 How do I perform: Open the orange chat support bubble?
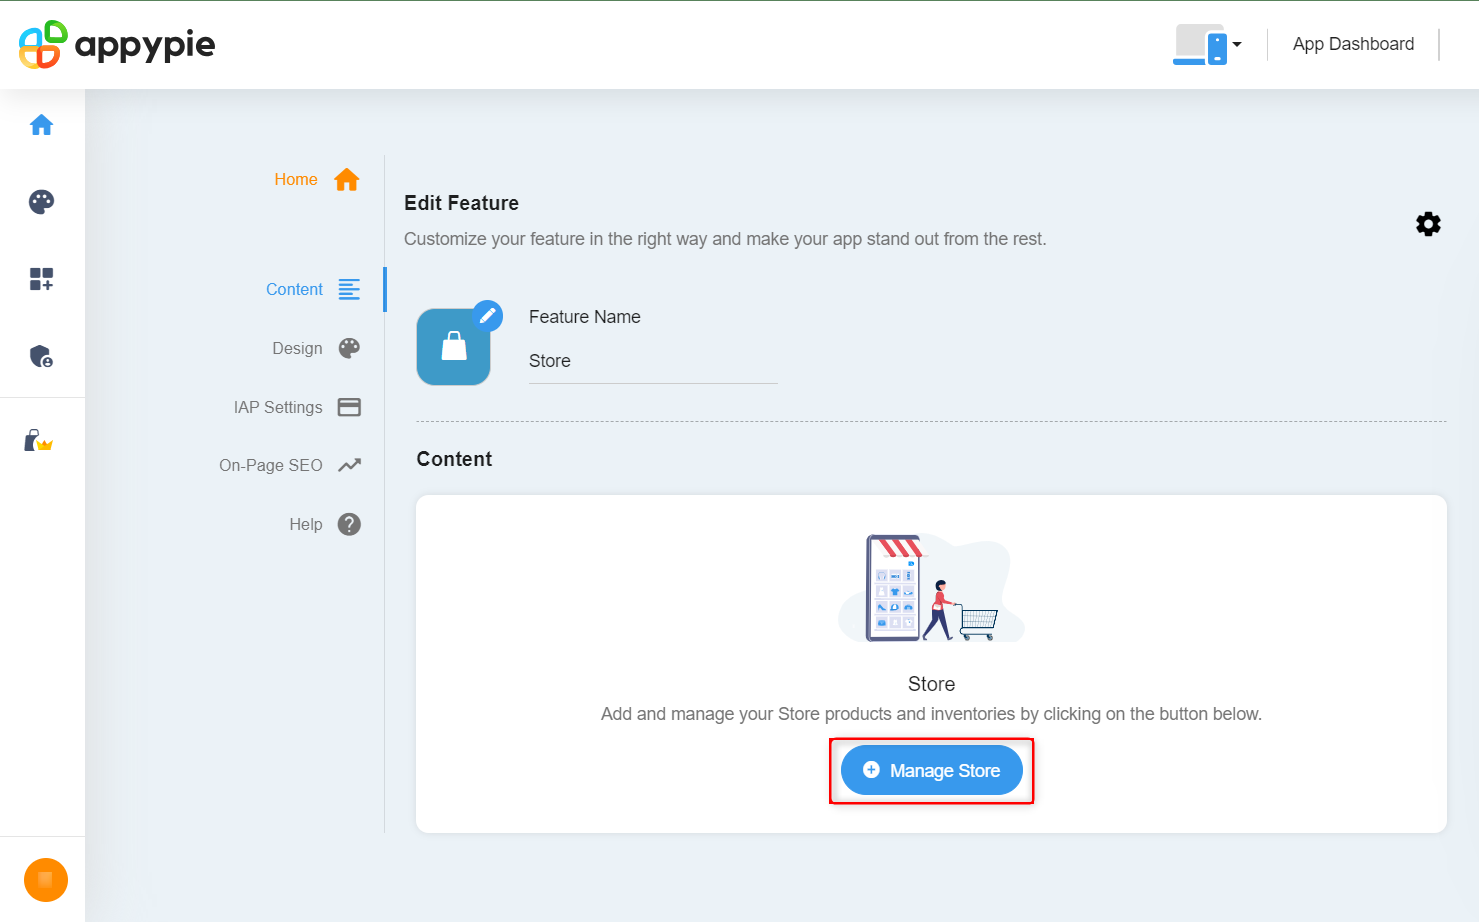44,879
